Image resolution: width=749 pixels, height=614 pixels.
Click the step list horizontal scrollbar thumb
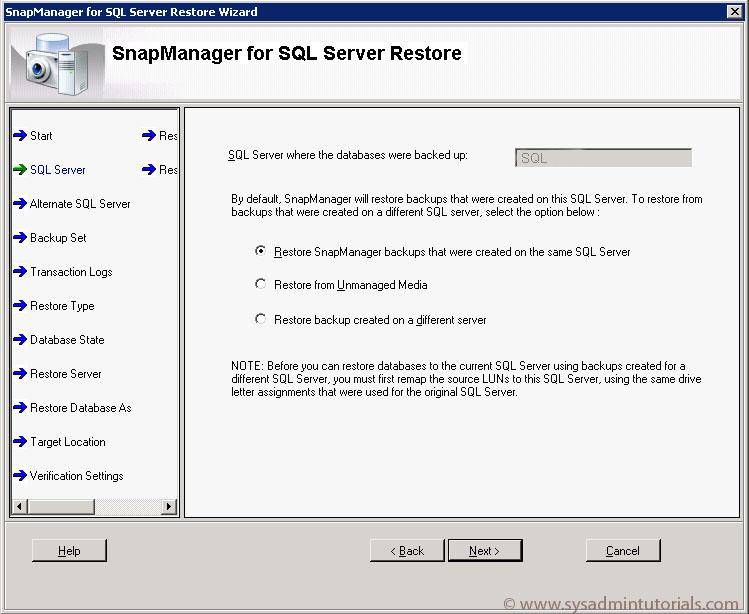[61, 506]
